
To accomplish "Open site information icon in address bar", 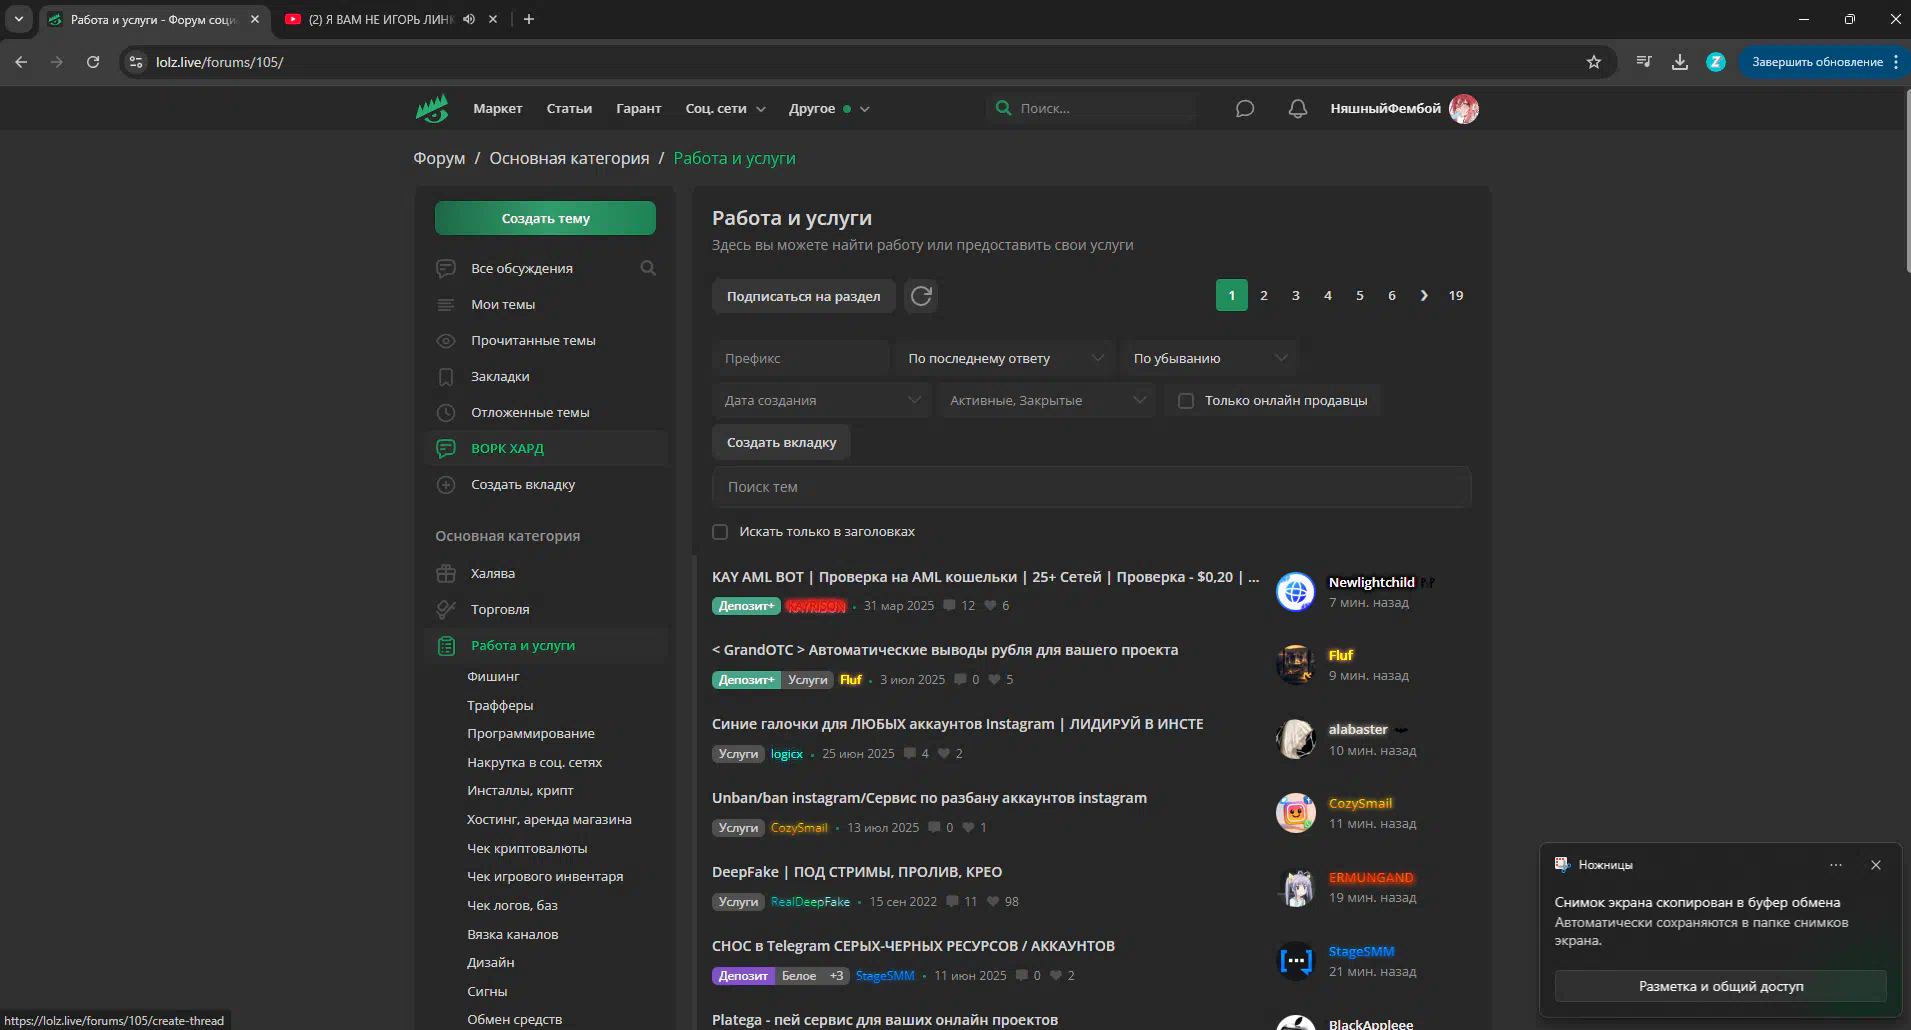I will coord(136,62).
